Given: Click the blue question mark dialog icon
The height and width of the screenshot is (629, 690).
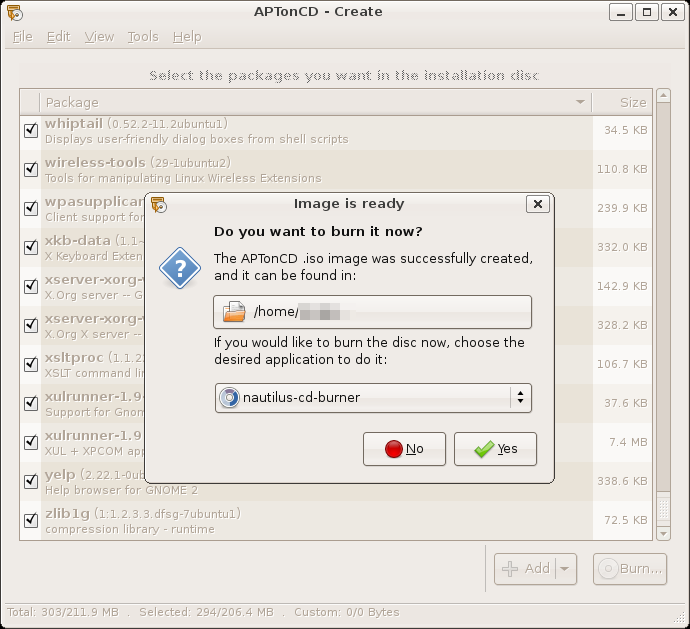Looking at the screenshot, I should coord(180,268).
